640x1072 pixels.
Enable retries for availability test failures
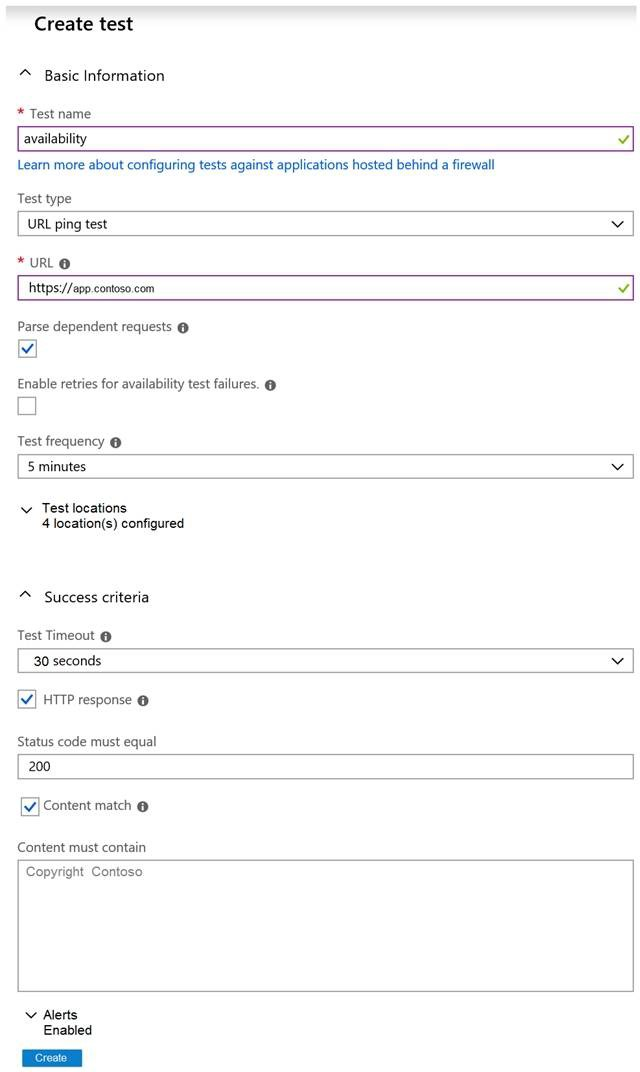point(27,406)
